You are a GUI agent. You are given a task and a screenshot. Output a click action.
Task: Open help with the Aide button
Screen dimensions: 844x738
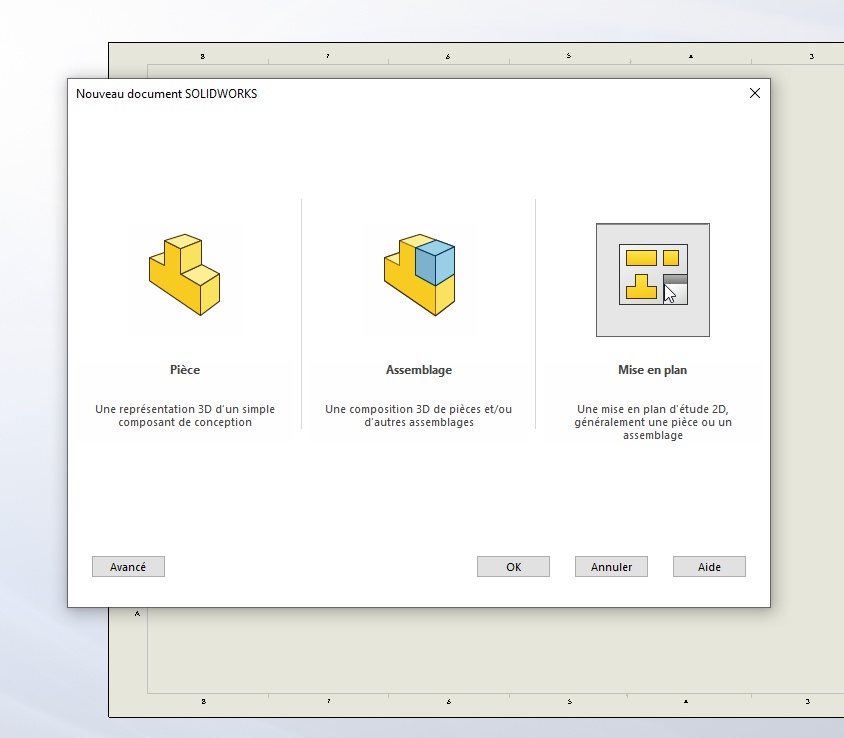pos(709,567)
